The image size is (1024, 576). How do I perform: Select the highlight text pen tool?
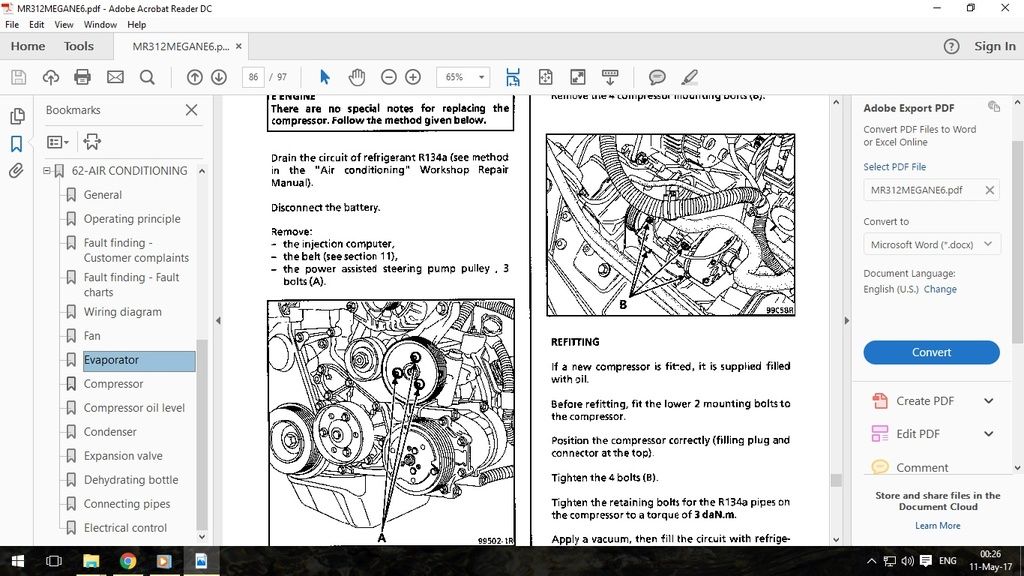click(690, 77)
